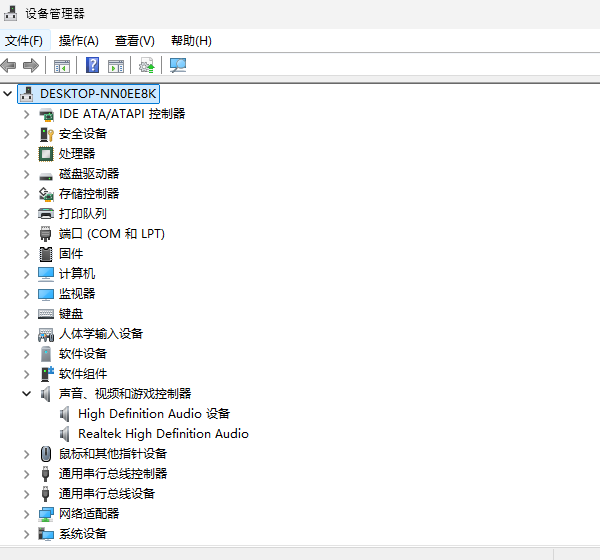600x560 pixels.
Task: Open the 帮助(H) menu
Action: [191, 41]
